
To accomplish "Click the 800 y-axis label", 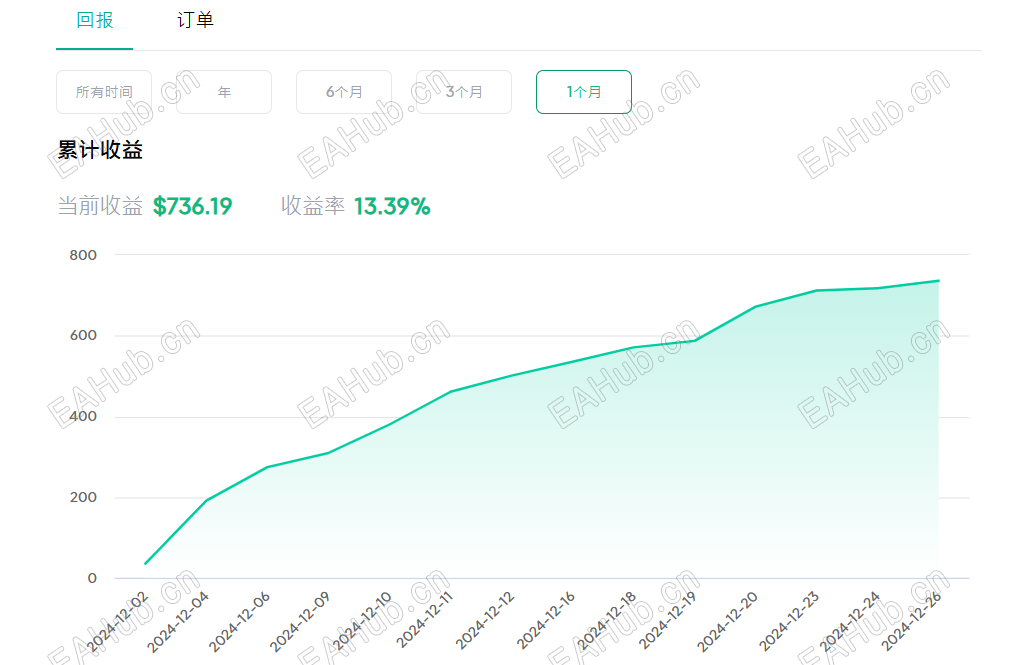I will 83,255.
